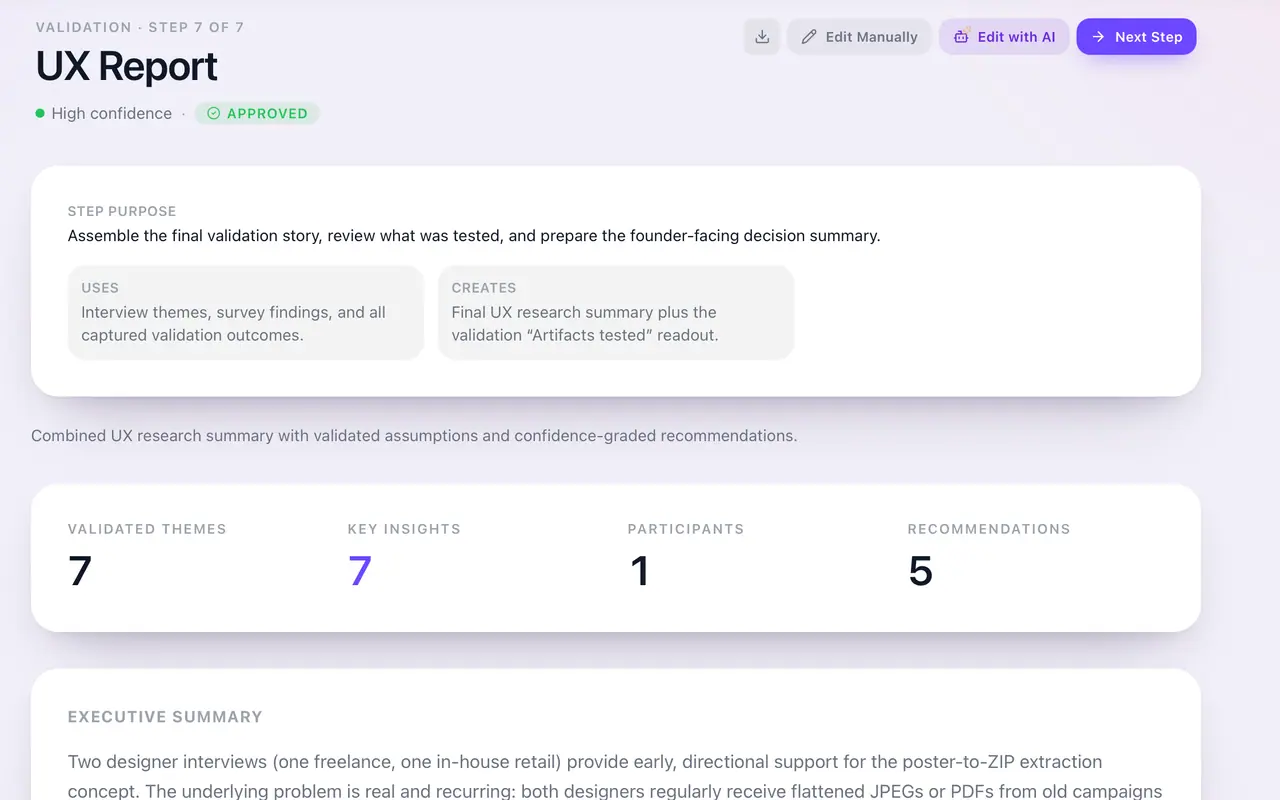The width and height of the screenshot is (1280, 800).
Task: Click the green High confidence indicator
Action: [x=40, y=113]
